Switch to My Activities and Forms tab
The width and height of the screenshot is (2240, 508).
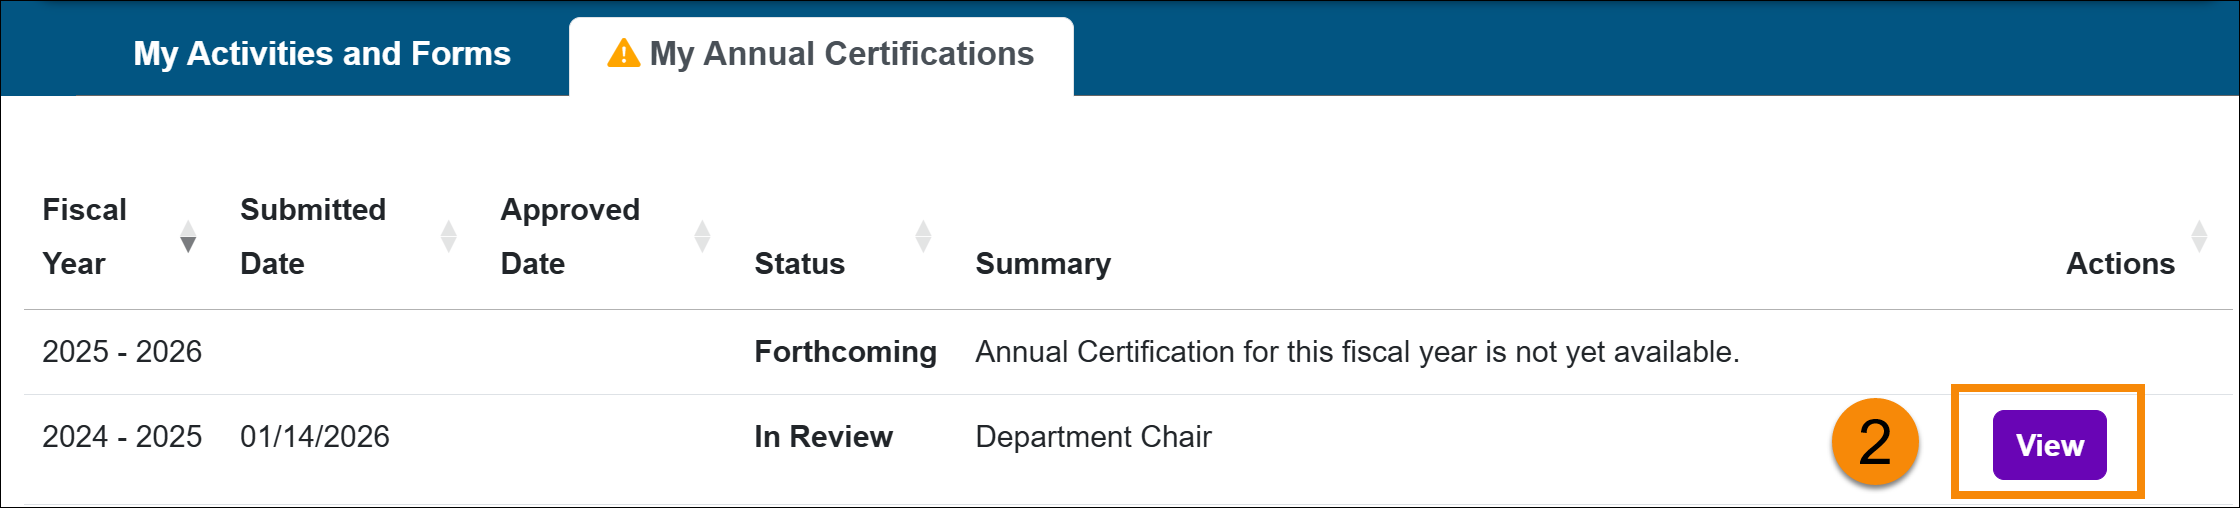[x=322, y=54]
